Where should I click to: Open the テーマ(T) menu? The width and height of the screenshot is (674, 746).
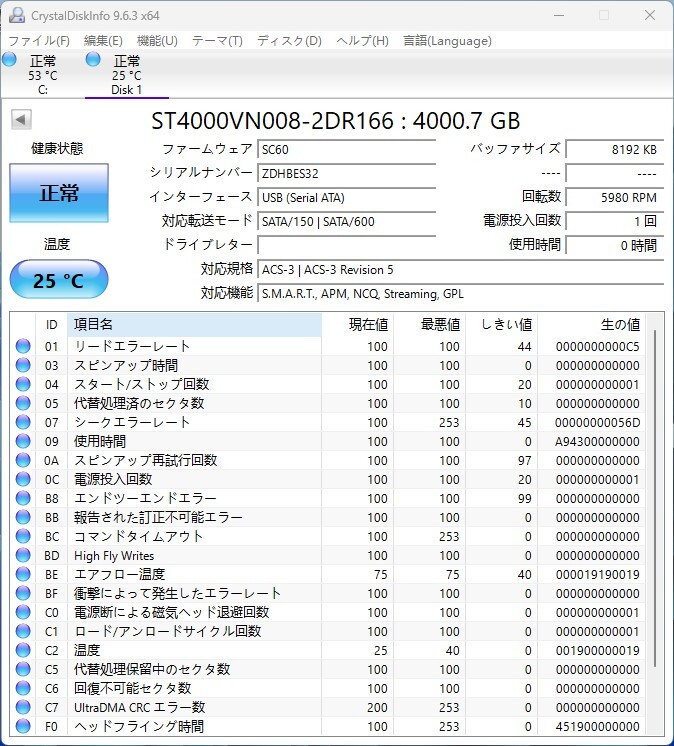click(x=217, y=41)
